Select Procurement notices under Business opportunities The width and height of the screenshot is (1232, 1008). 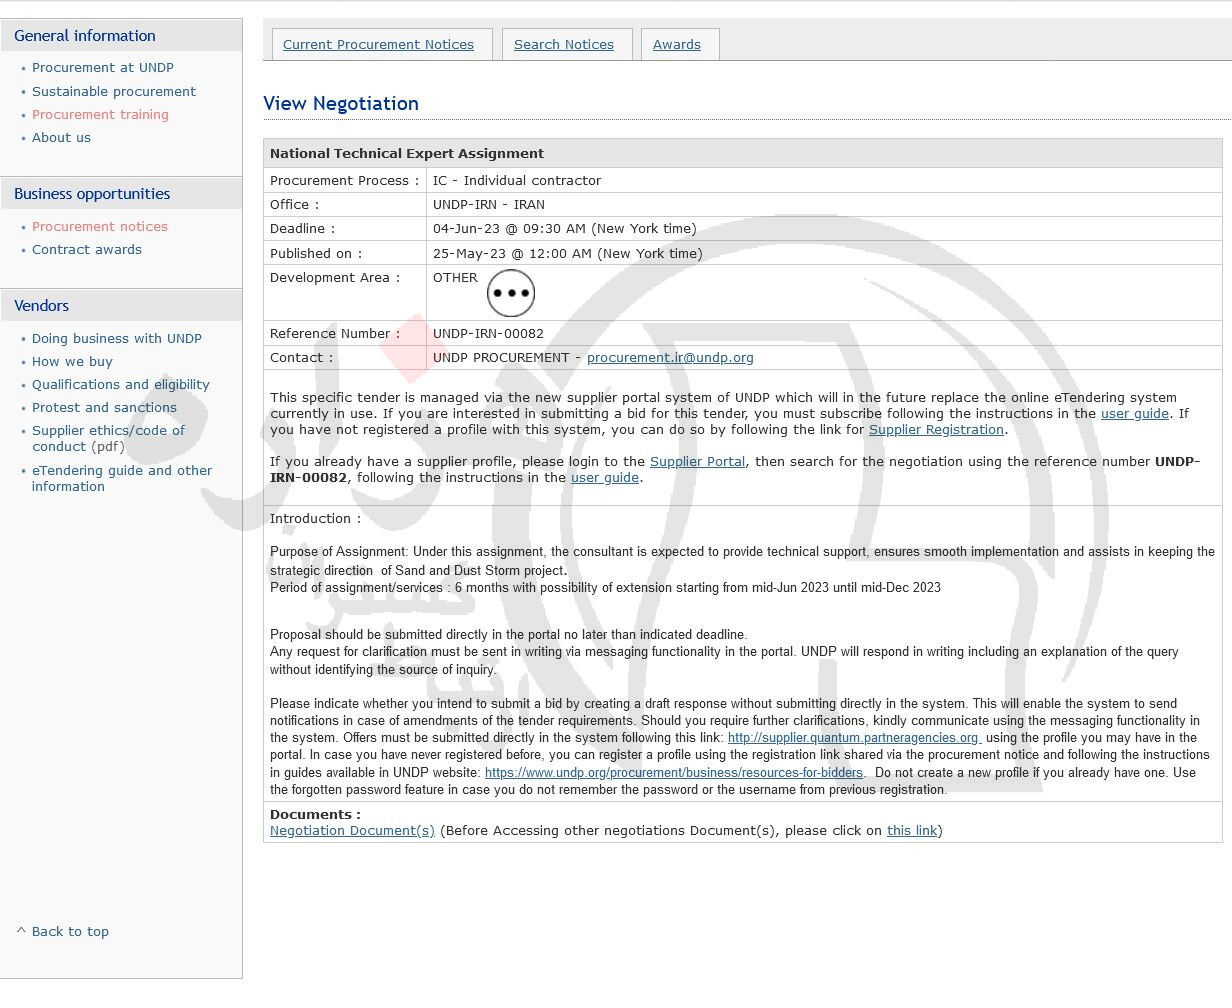coord(99,227)
